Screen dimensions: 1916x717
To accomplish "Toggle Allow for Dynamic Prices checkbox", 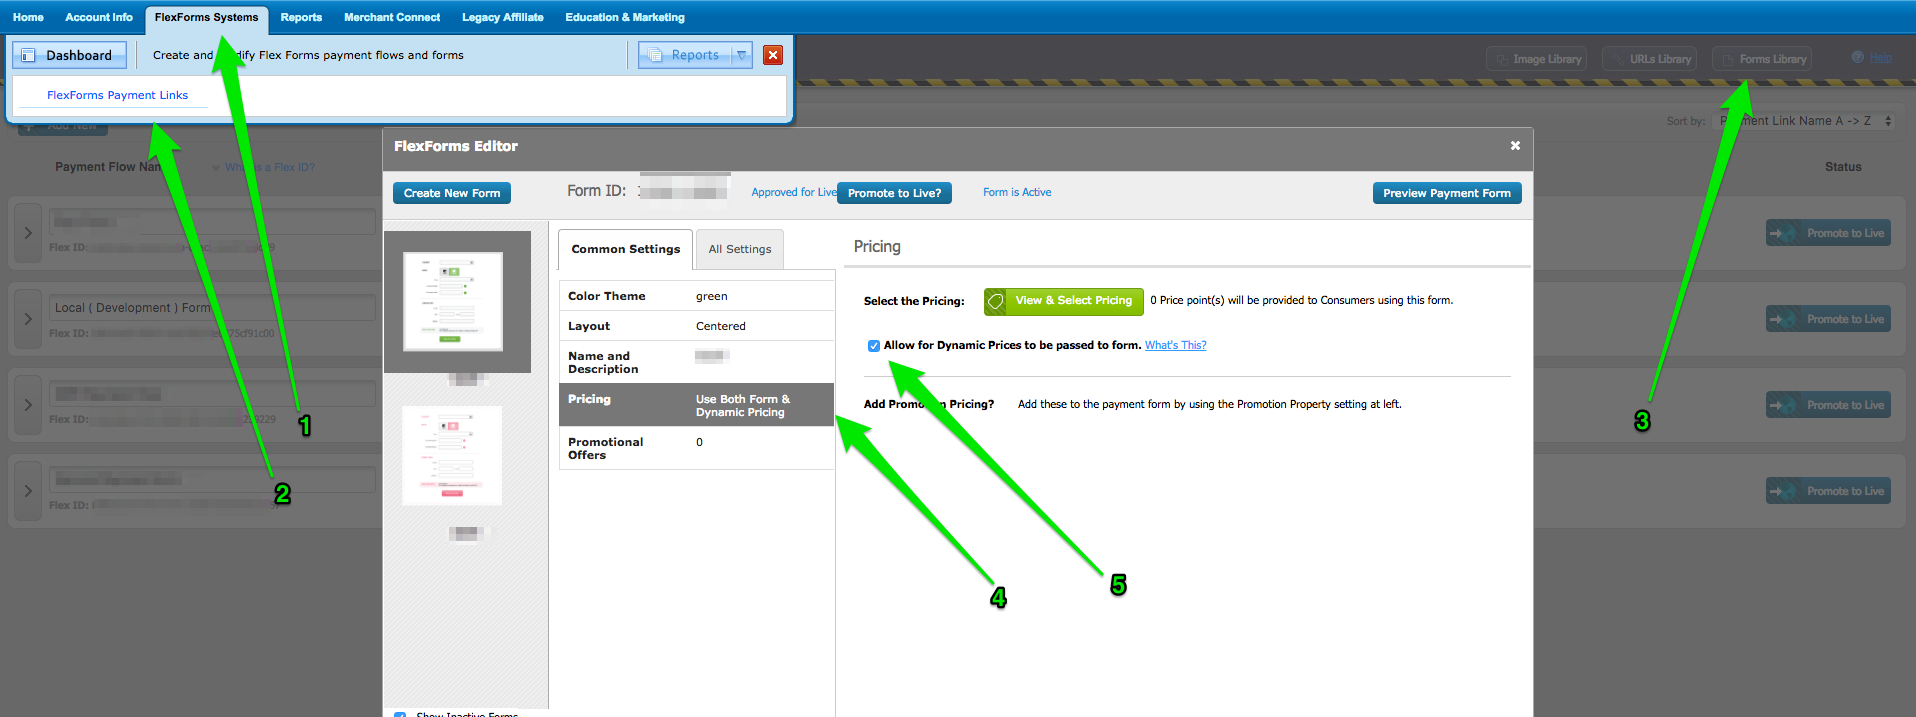I will point(874,346).
